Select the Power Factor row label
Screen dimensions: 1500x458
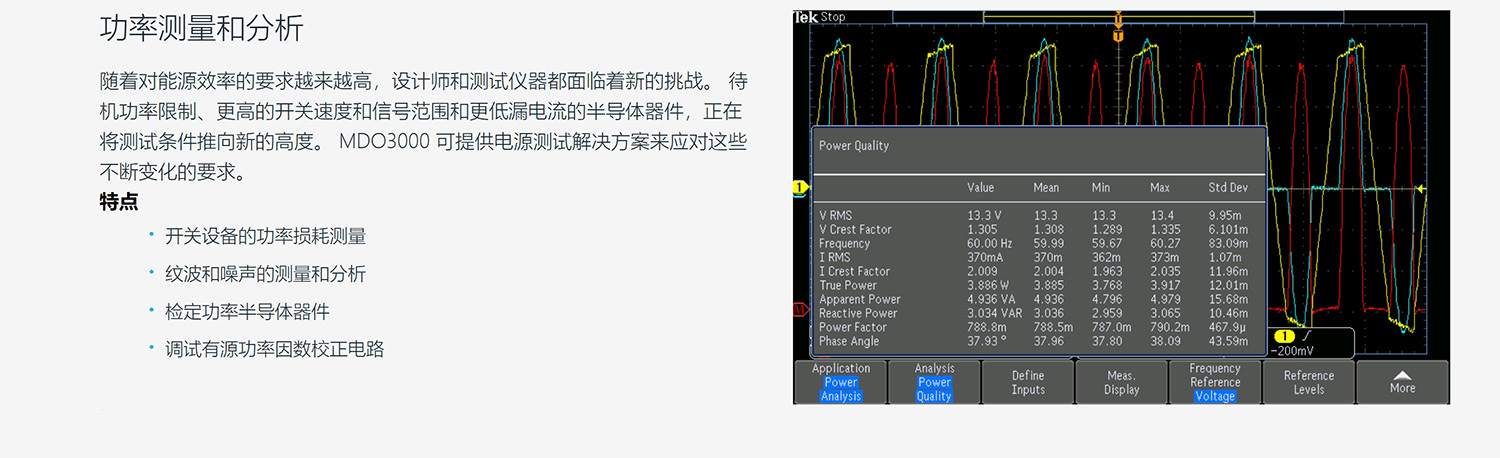point(853,328)
